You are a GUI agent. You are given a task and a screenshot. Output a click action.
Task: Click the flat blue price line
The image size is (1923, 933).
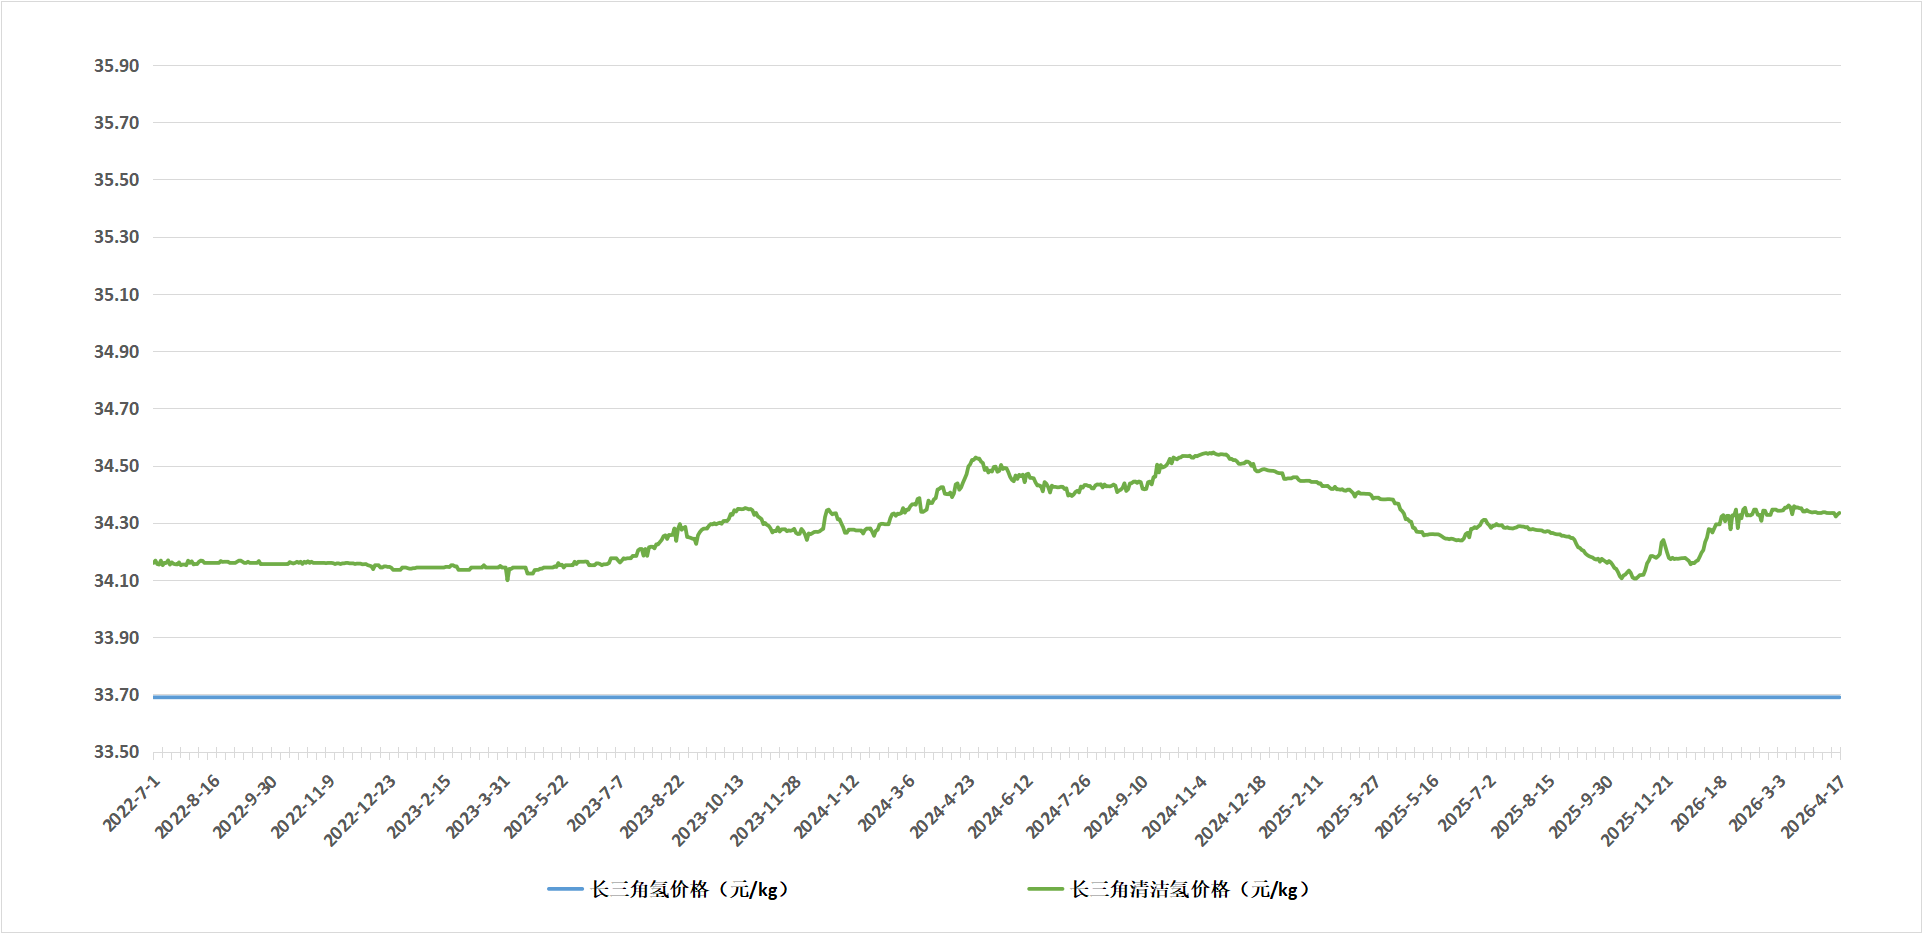997,697
